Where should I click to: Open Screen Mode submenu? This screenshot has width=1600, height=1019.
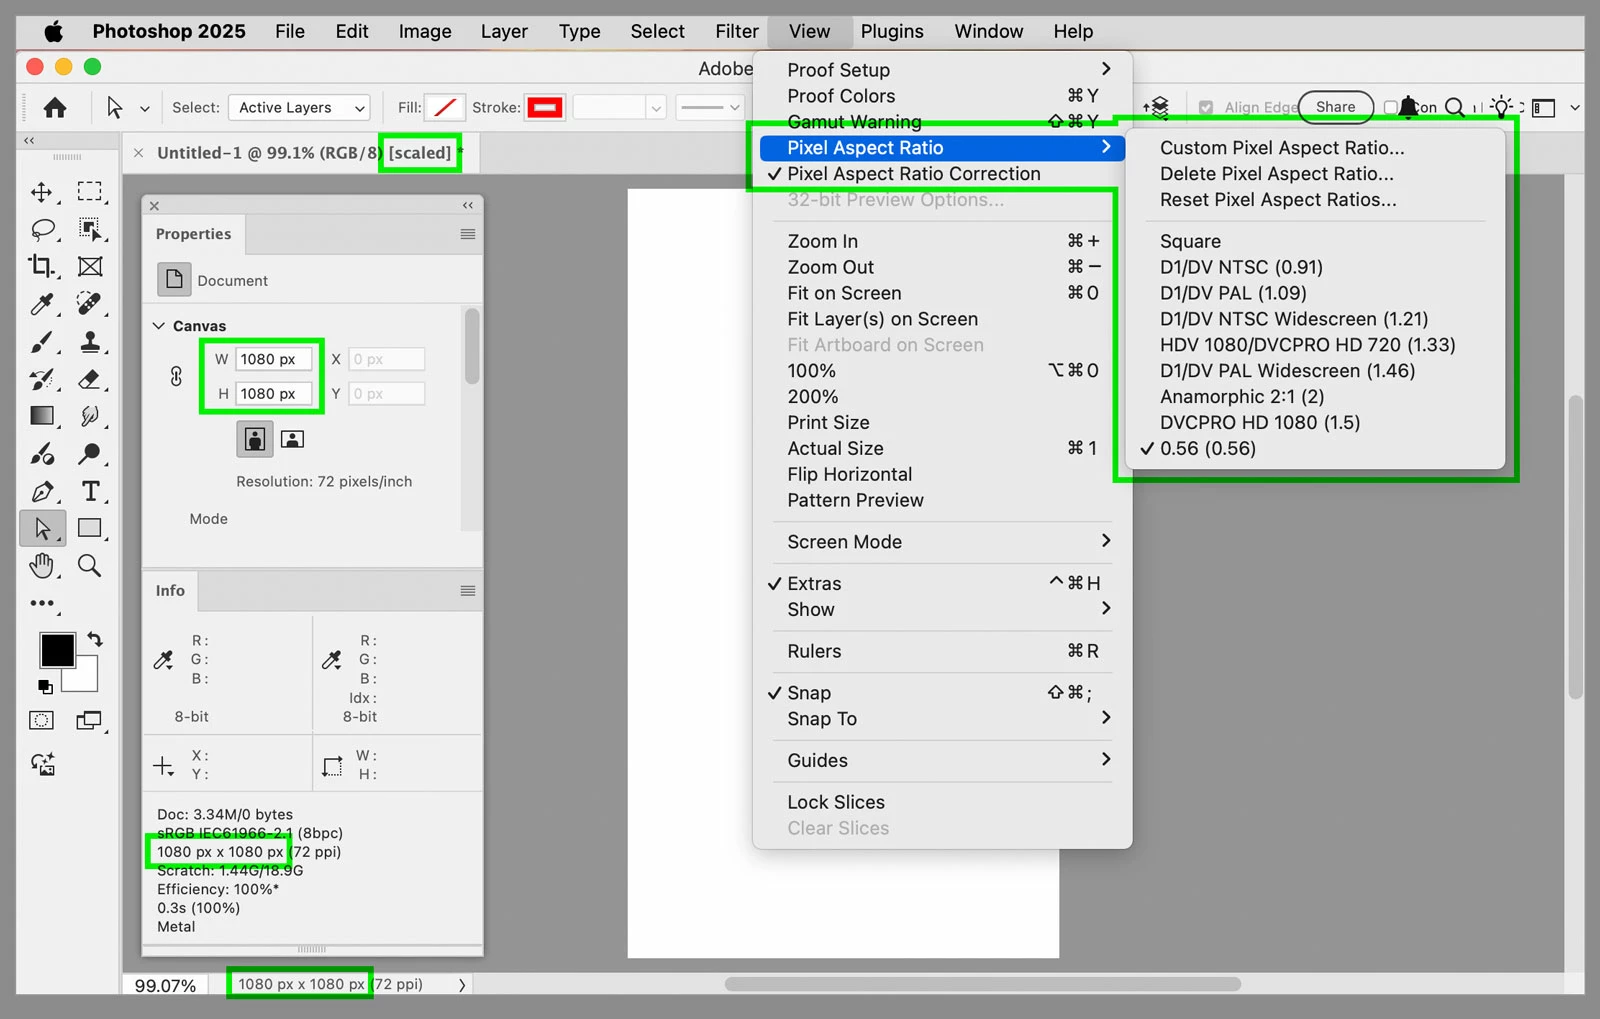tap(941, 542)
